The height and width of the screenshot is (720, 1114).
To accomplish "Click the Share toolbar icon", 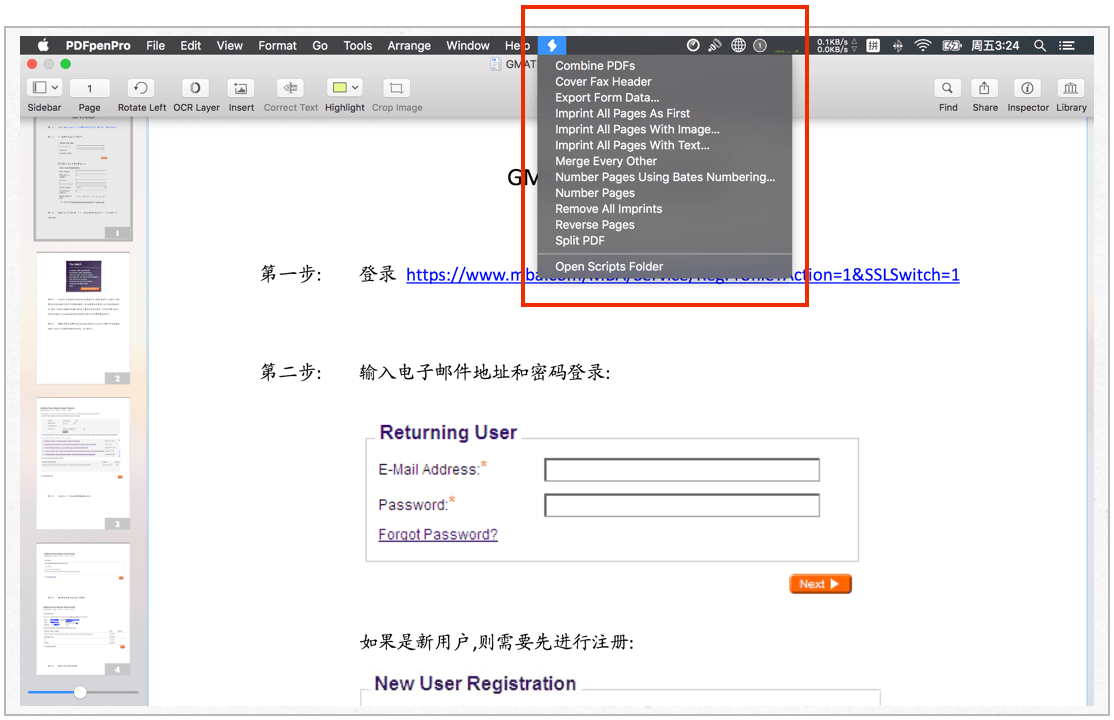I will [984, 87].
